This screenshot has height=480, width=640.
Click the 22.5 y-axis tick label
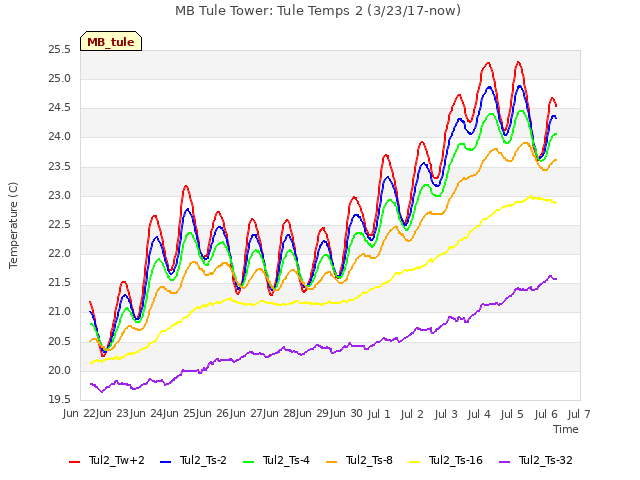click(59, 225)
